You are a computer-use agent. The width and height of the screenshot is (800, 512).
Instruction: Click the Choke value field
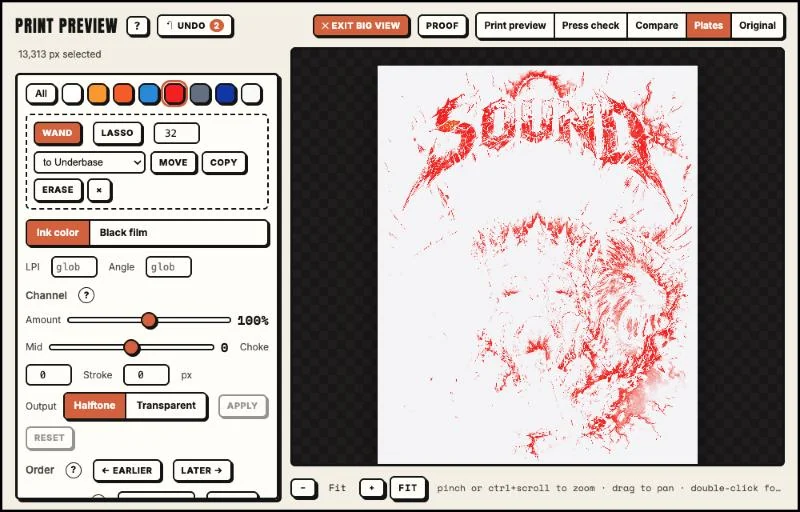(48, 375)
